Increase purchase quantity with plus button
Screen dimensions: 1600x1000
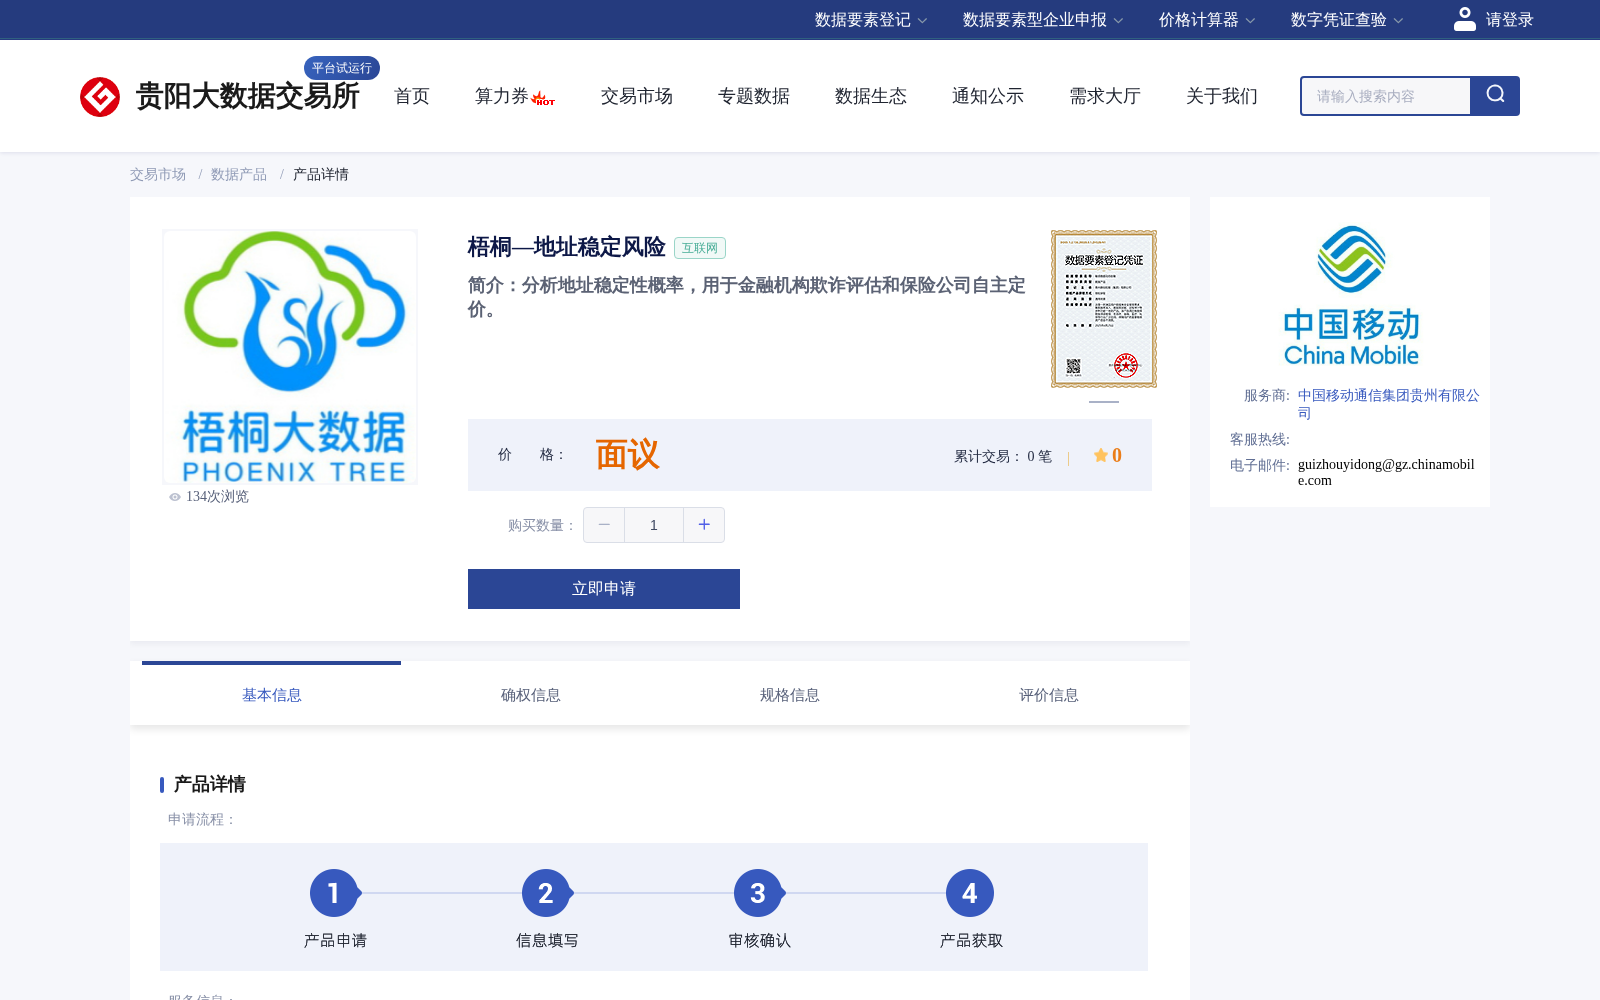704,525
